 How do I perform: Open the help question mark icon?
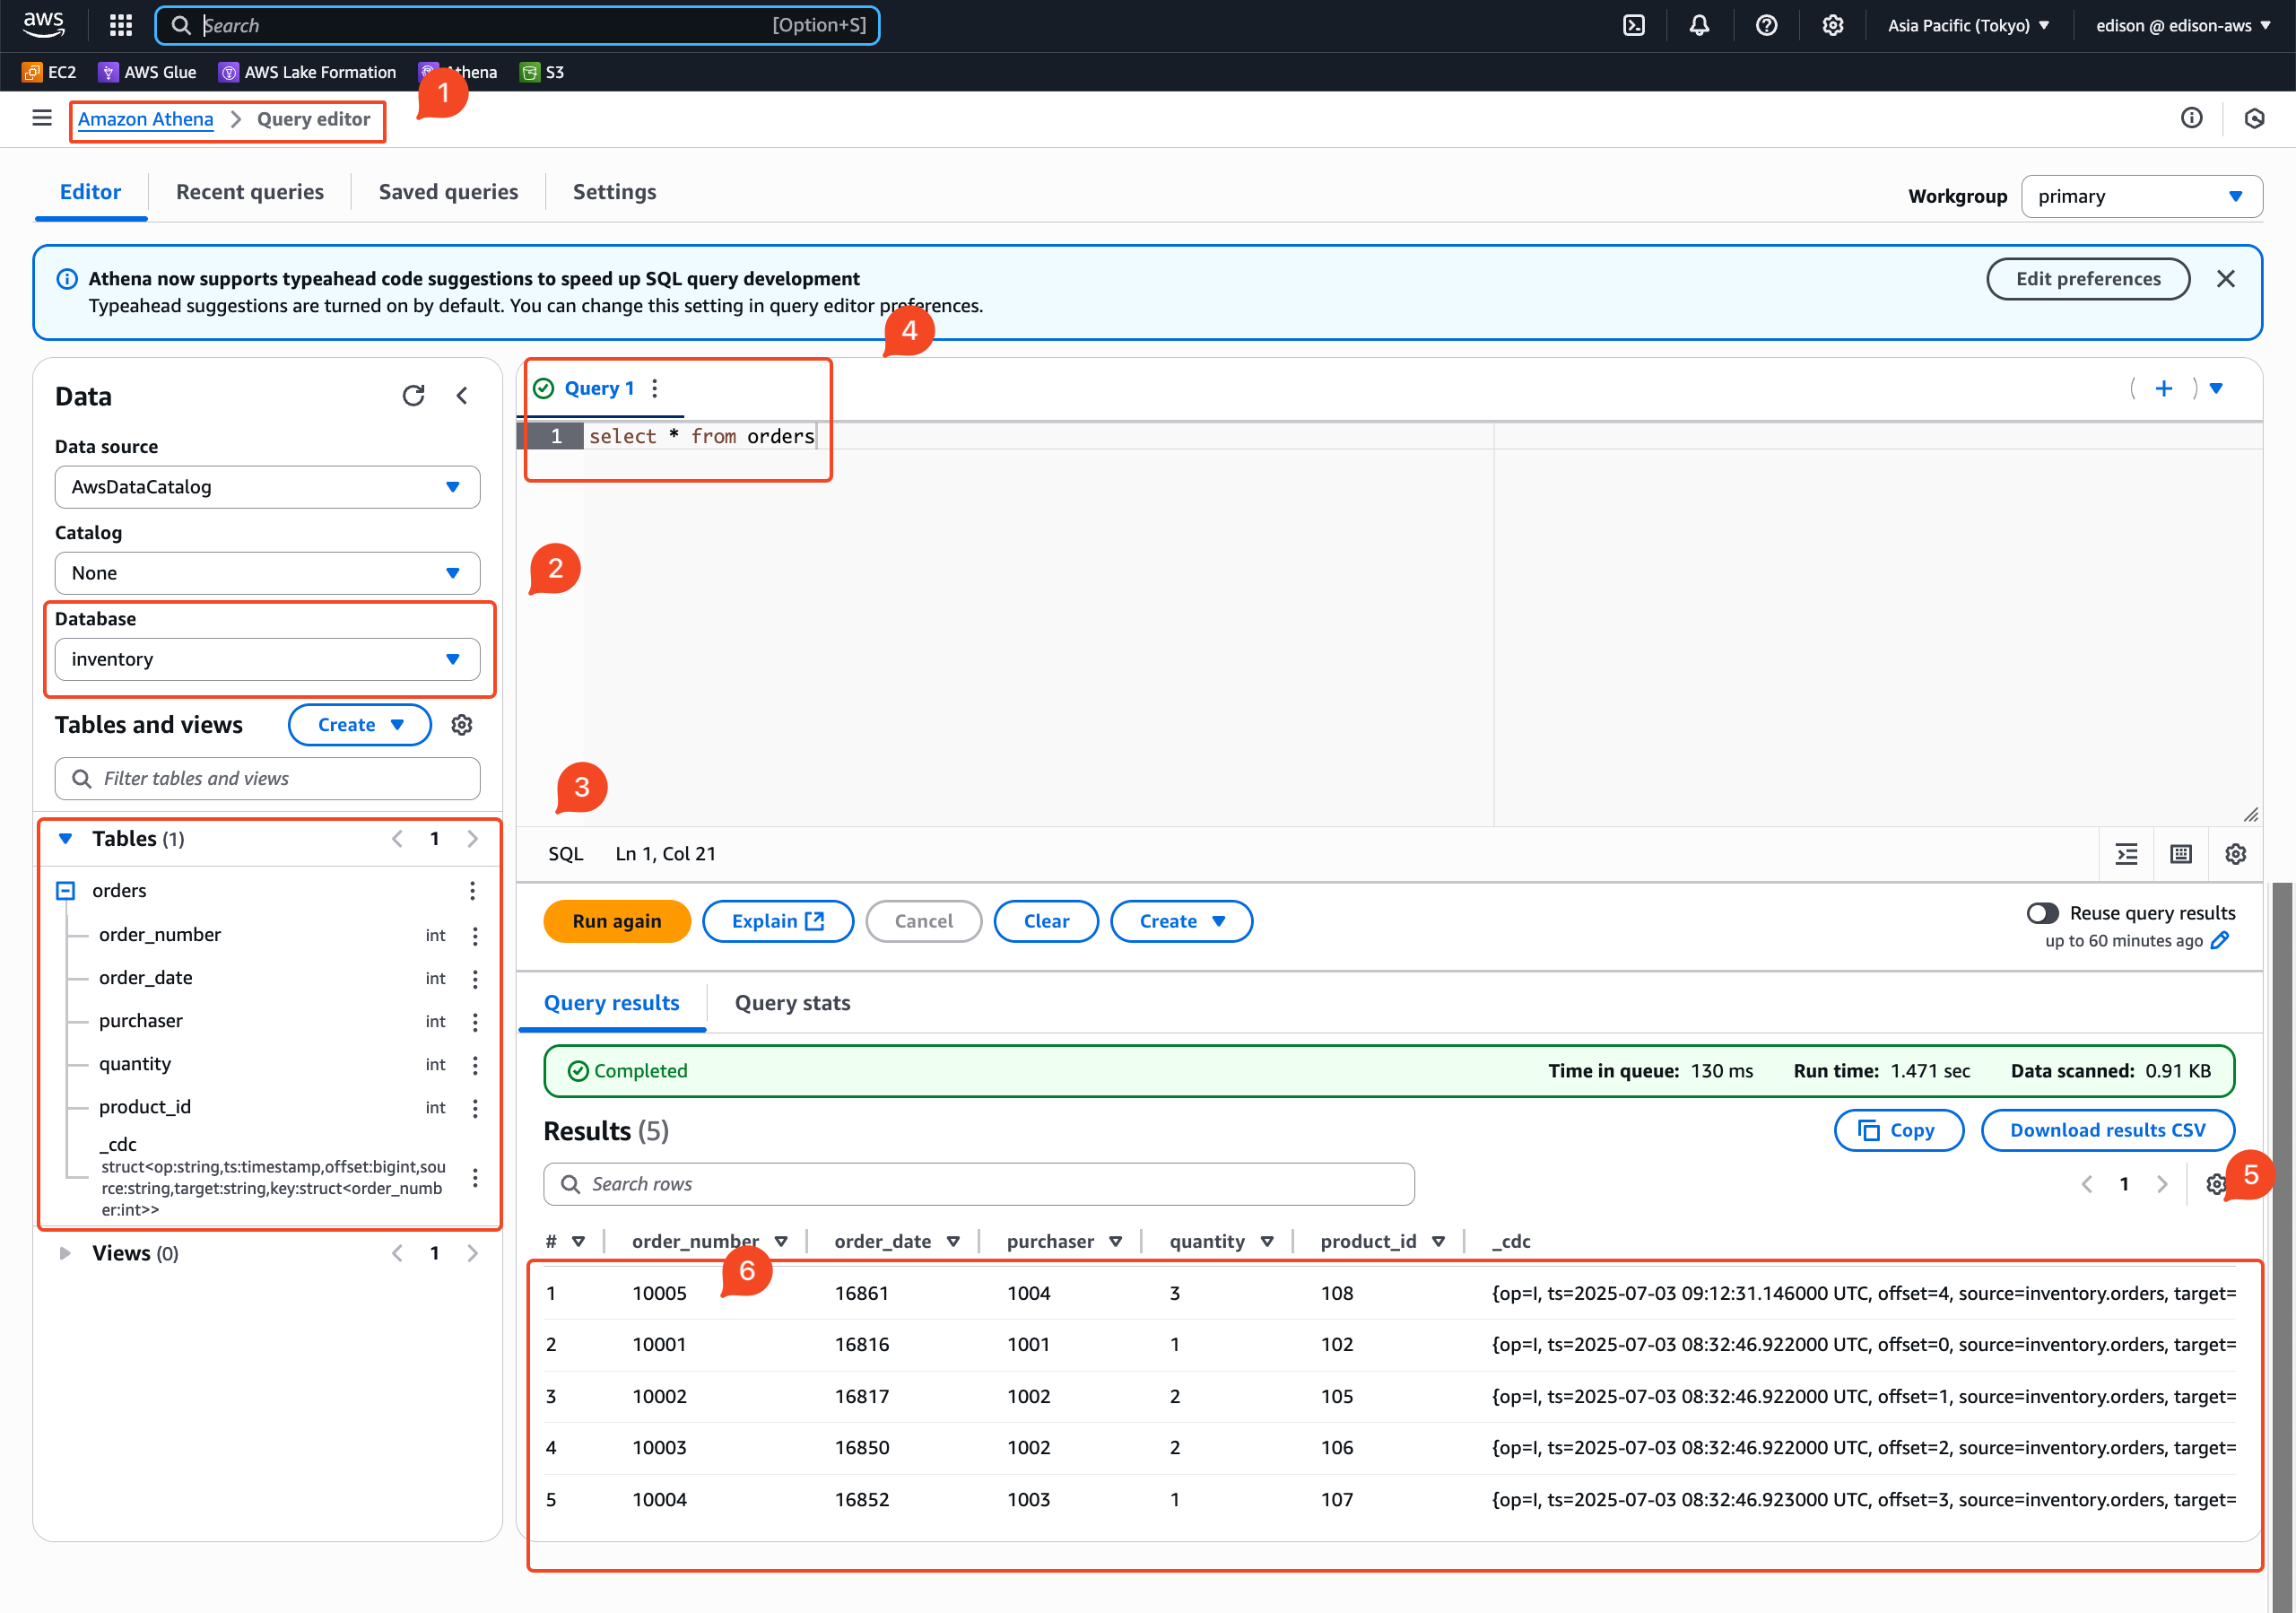coord(1766,25)
